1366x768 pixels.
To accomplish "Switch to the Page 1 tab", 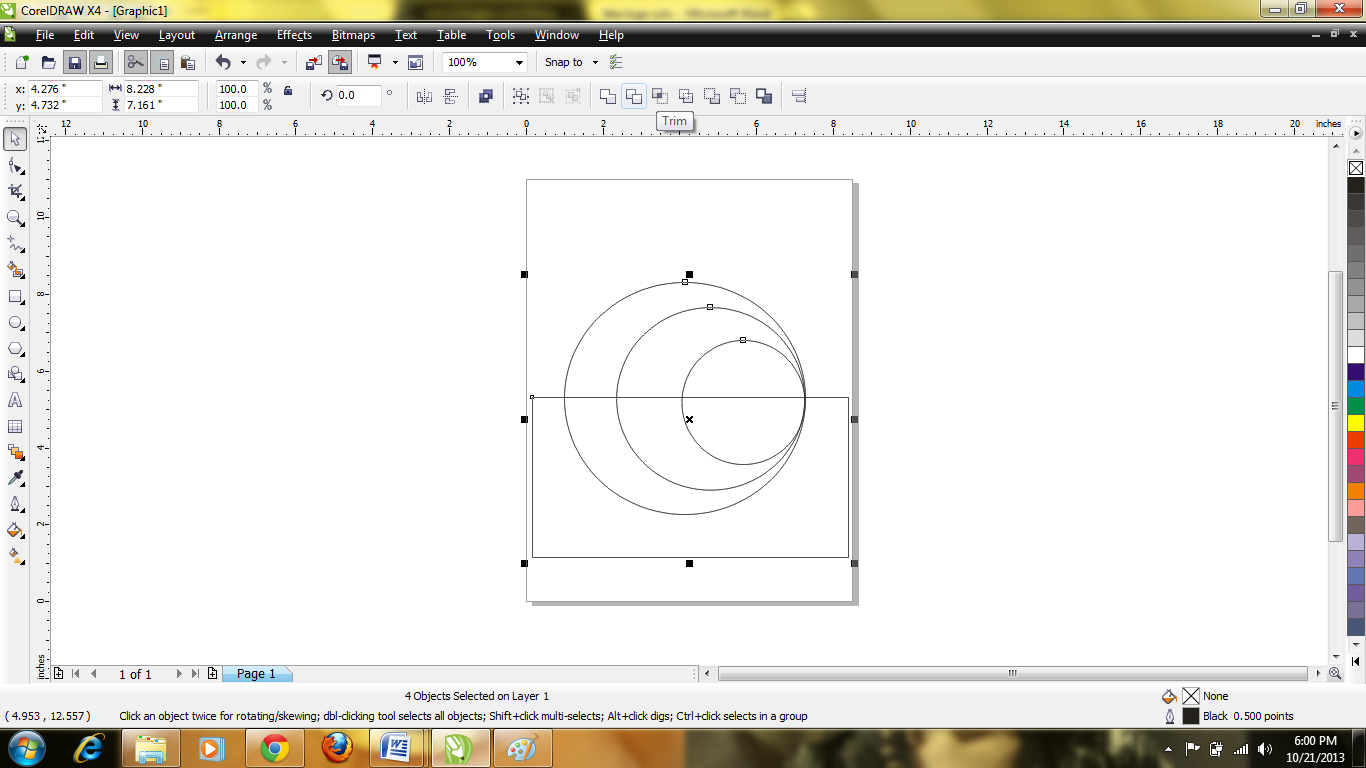I will point(256,674).
